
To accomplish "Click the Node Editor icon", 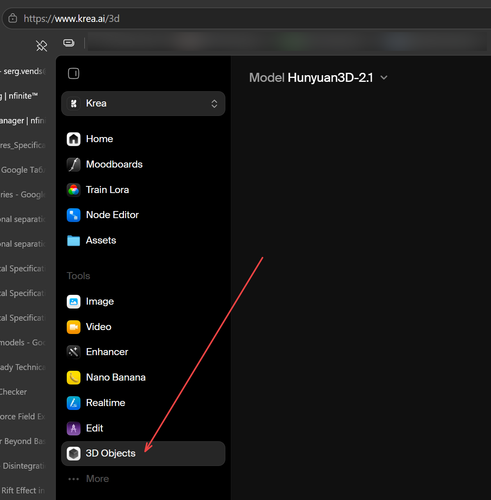I will [74, 215].
